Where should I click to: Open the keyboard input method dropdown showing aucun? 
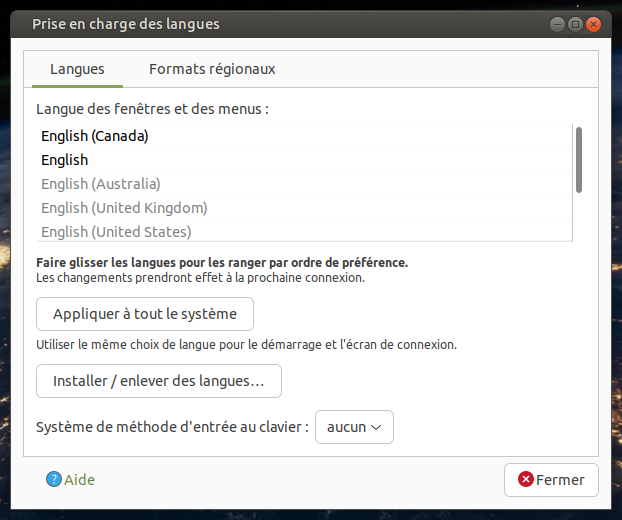(354, 427)
